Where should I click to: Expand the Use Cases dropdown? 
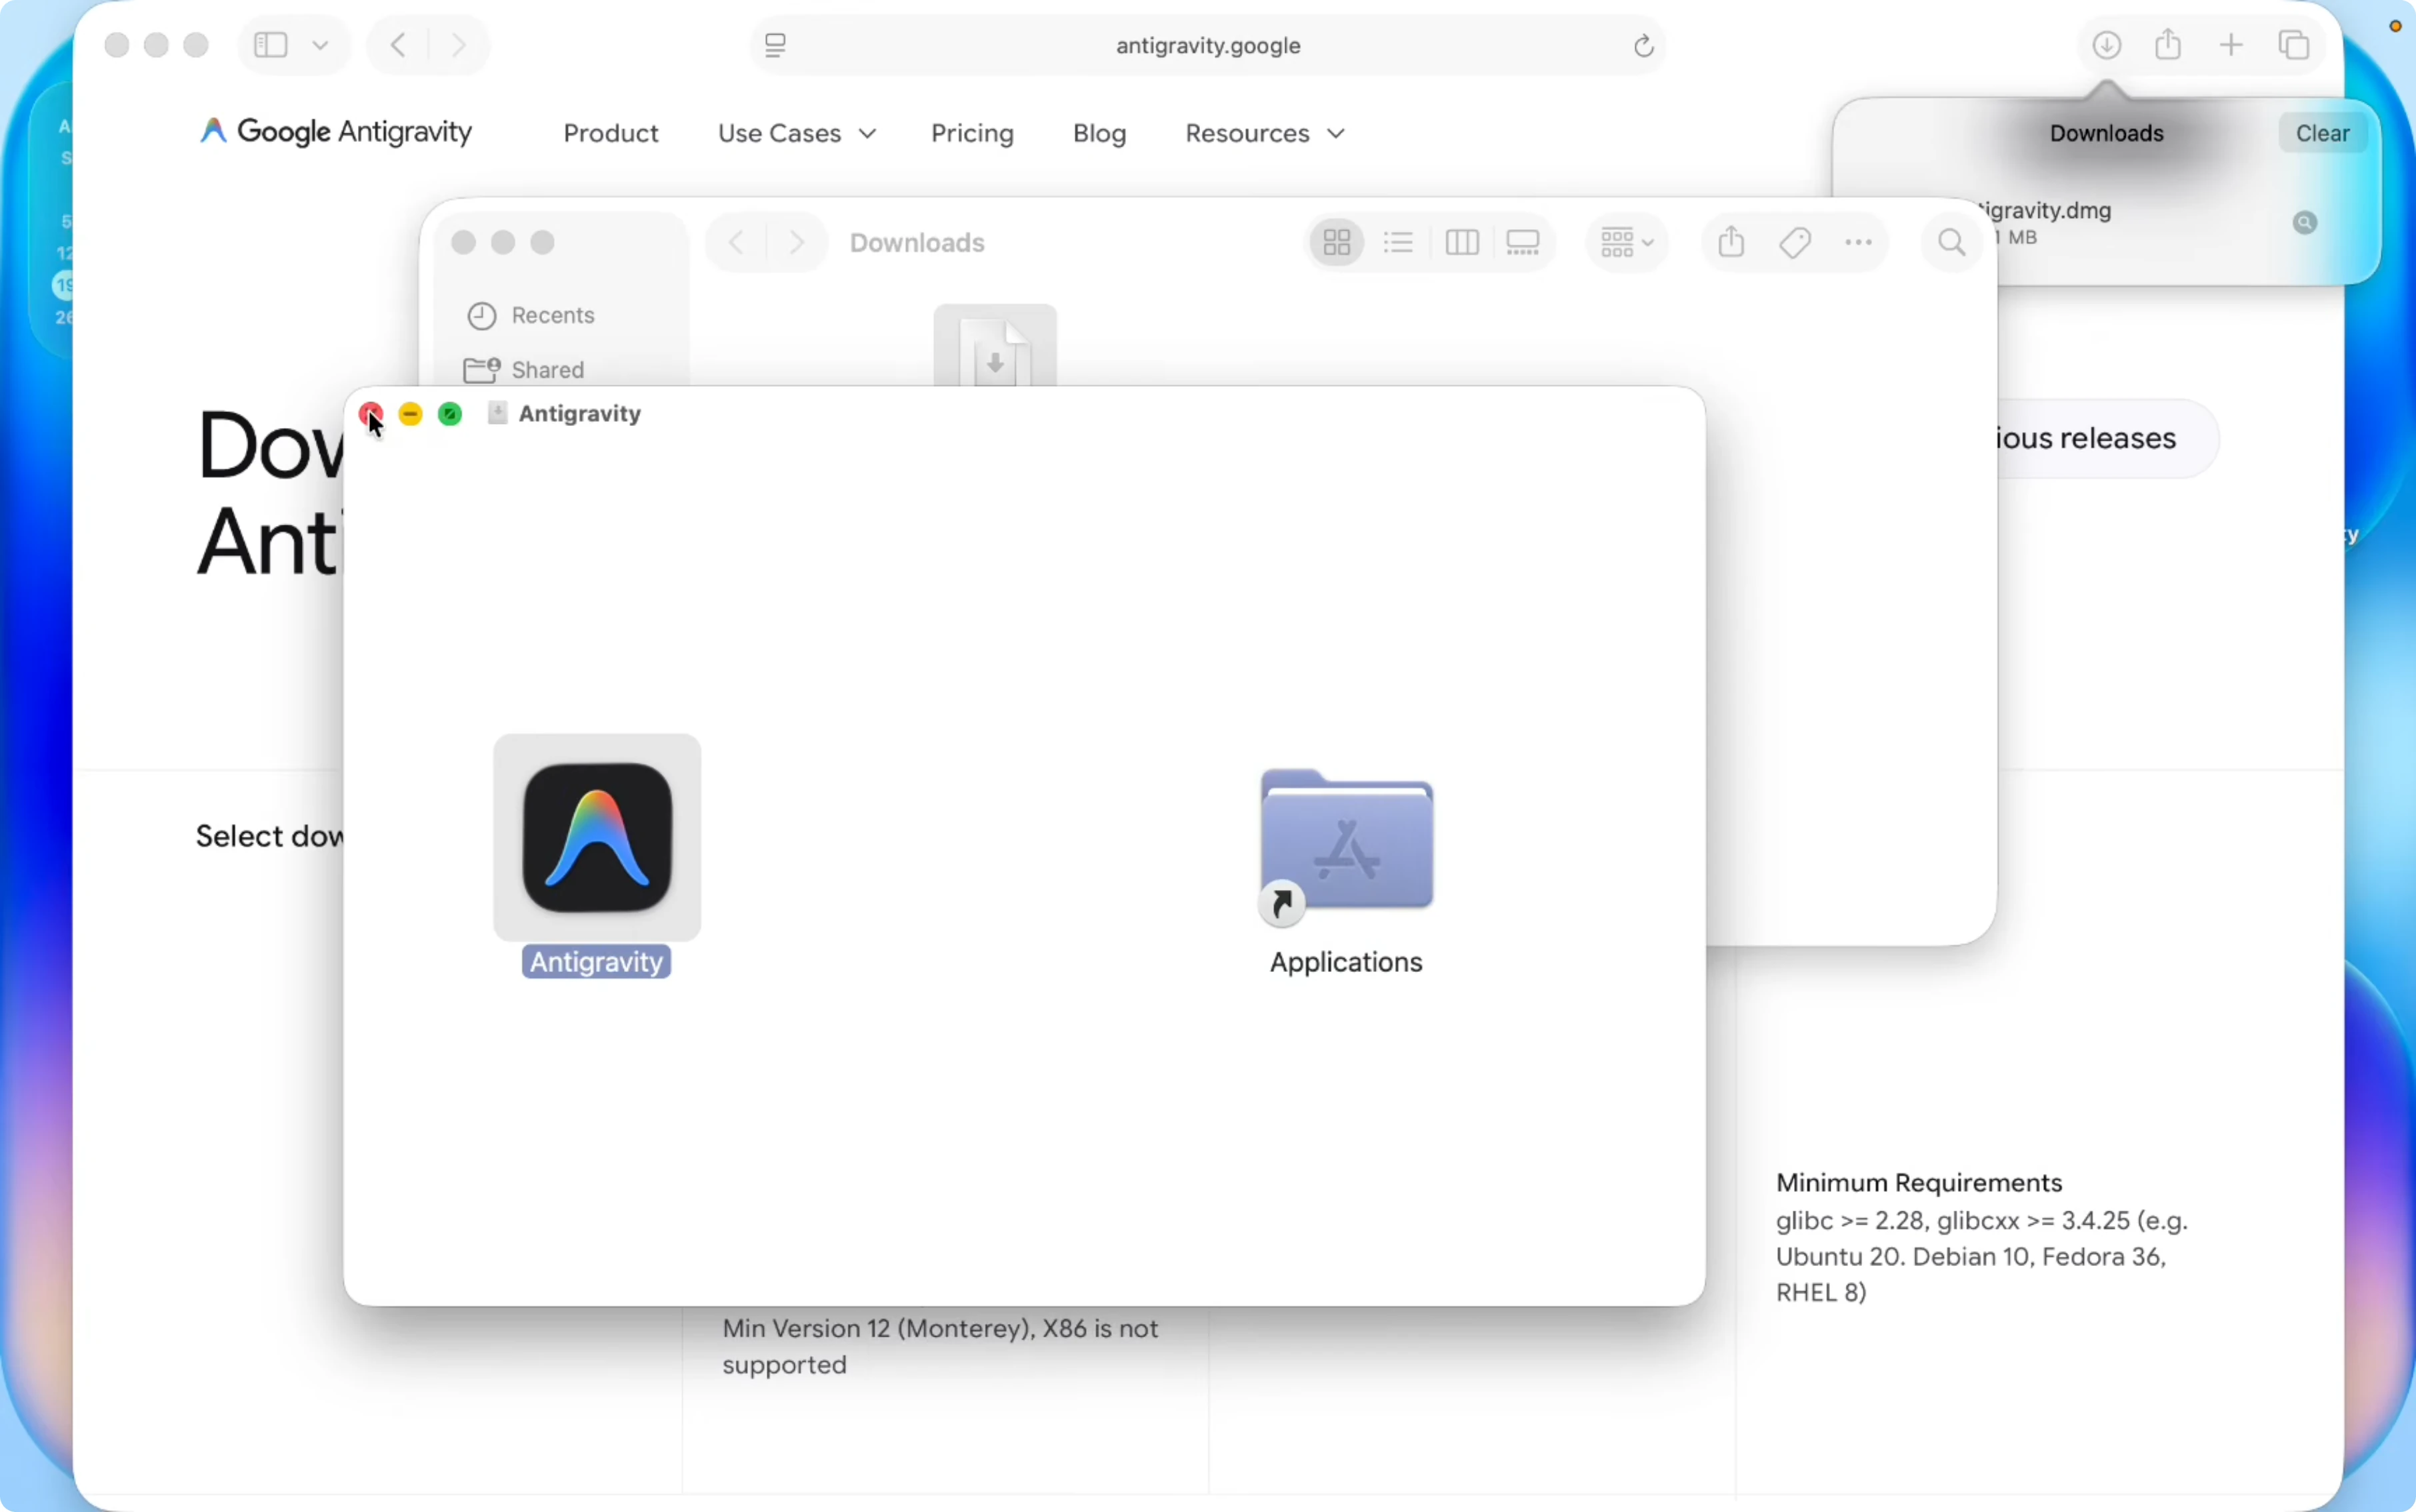[797, 133]
